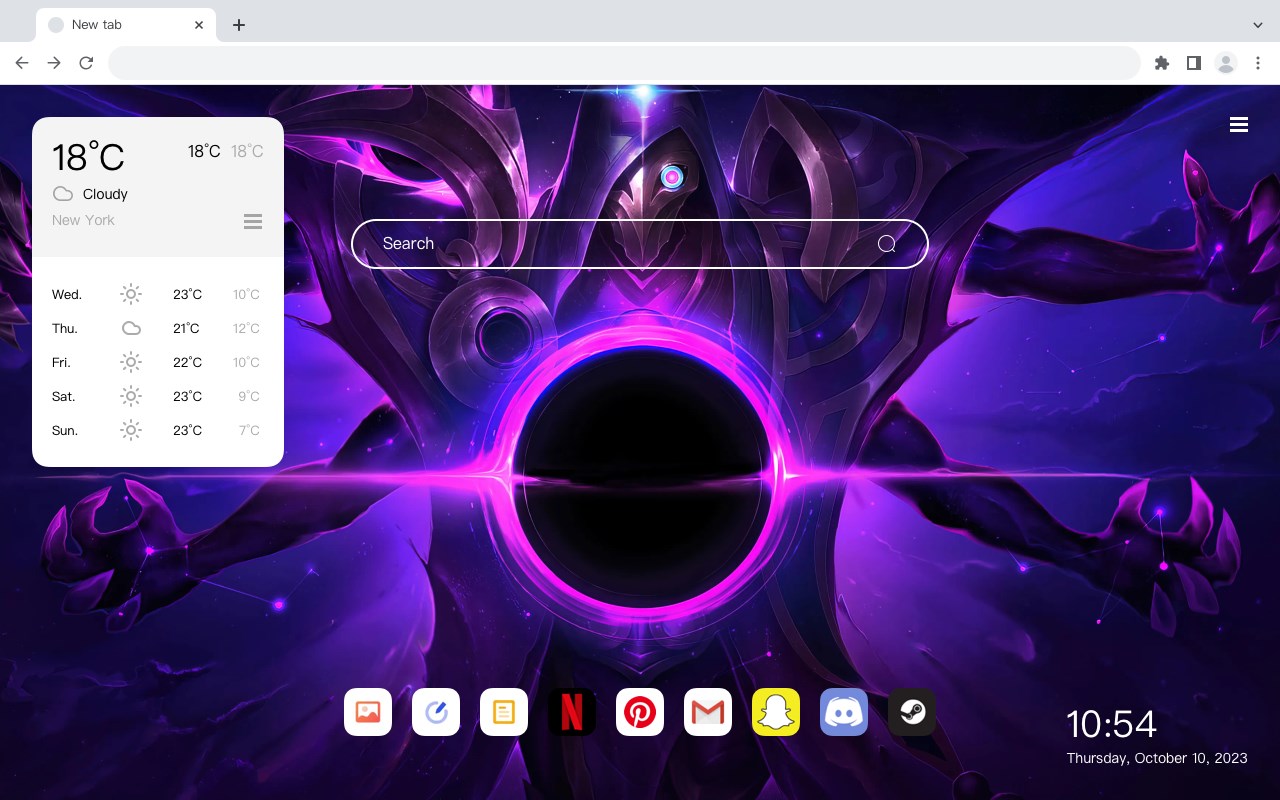Click the New York location label
This screenshot has height=800, width=1280.
83,220
